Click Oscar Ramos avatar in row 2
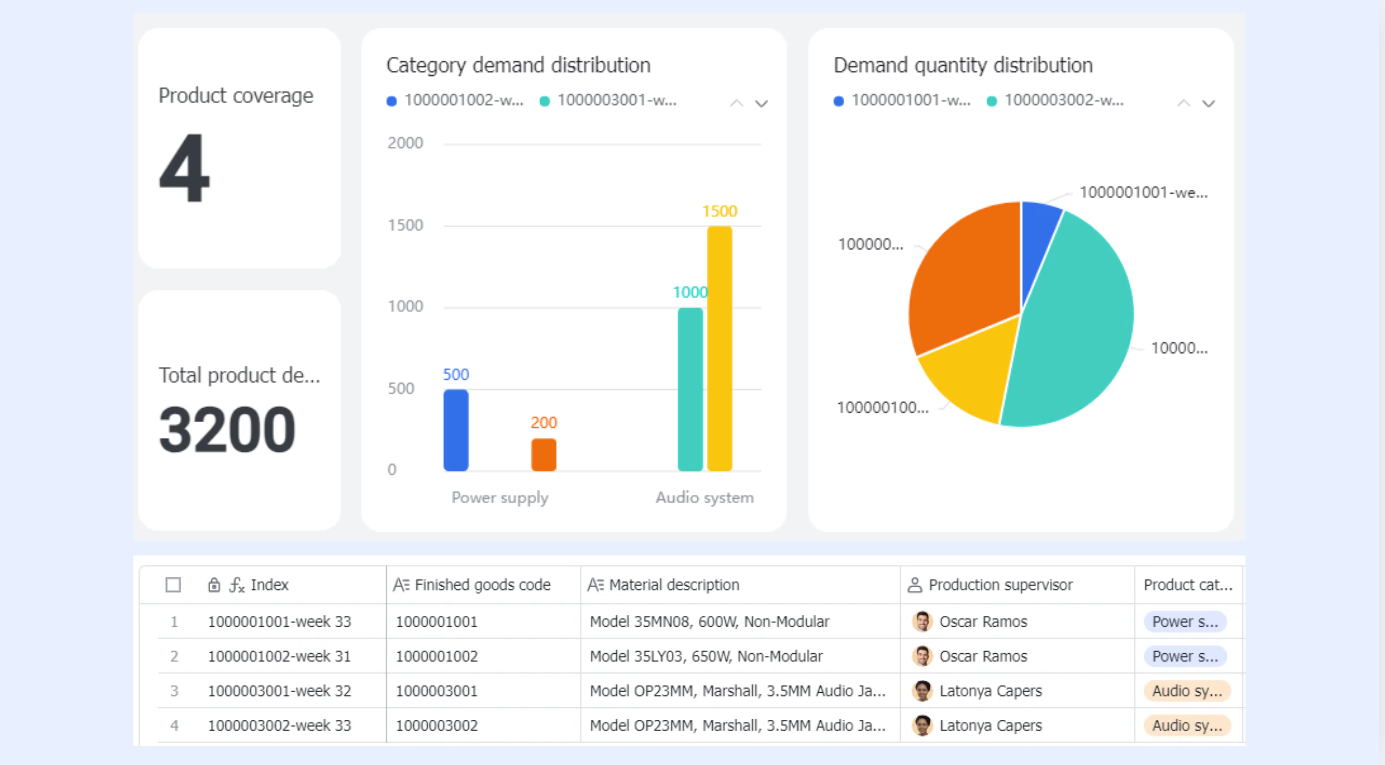1385x765 pixels. (x=922, y=657)
